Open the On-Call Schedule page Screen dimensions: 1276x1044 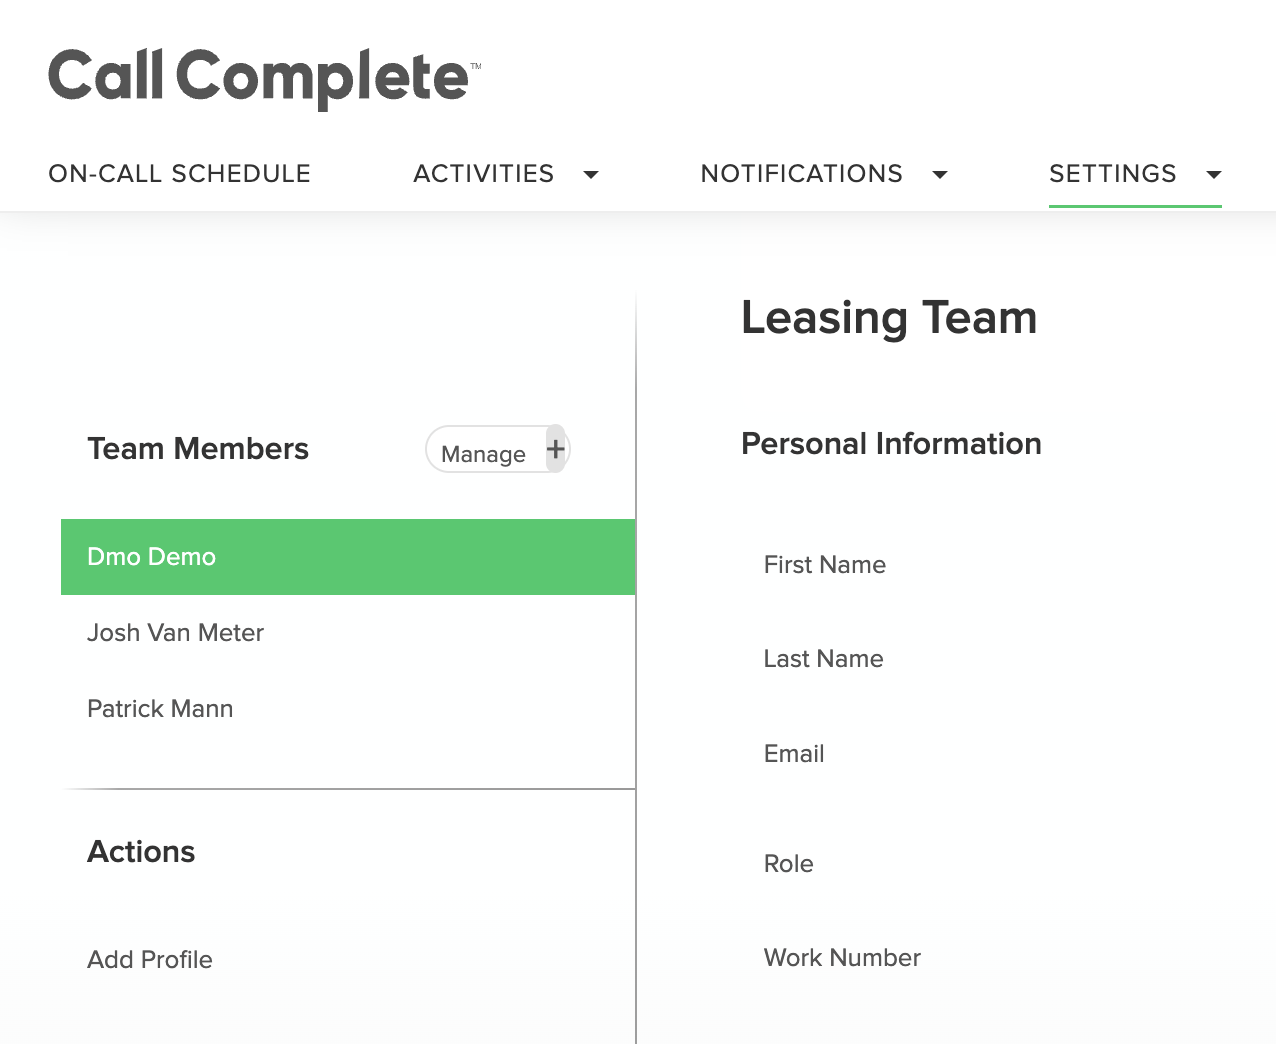180,174
